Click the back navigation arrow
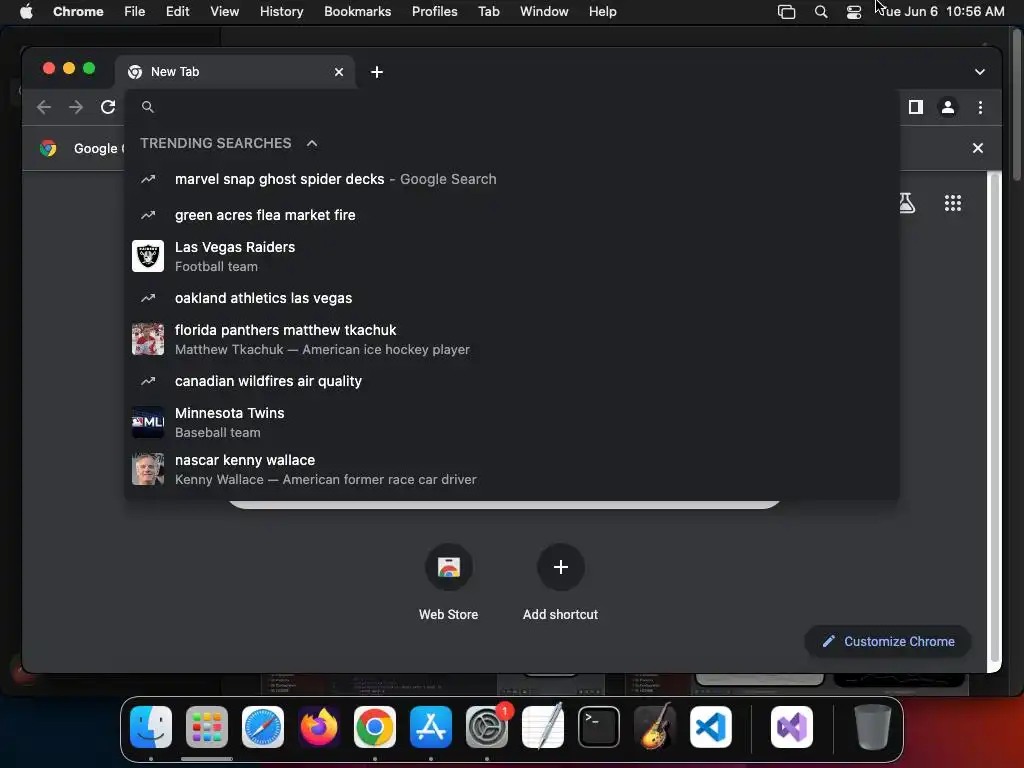Image resolution: width=1024 pixels, height=768 pixels. point(44,107)
